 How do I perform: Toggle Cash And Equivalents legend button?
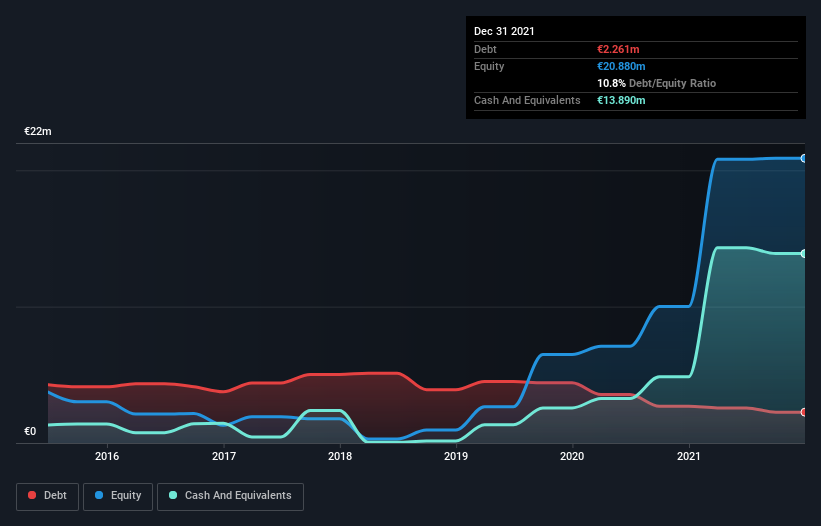pyautogui.click(x=230, y=496)
